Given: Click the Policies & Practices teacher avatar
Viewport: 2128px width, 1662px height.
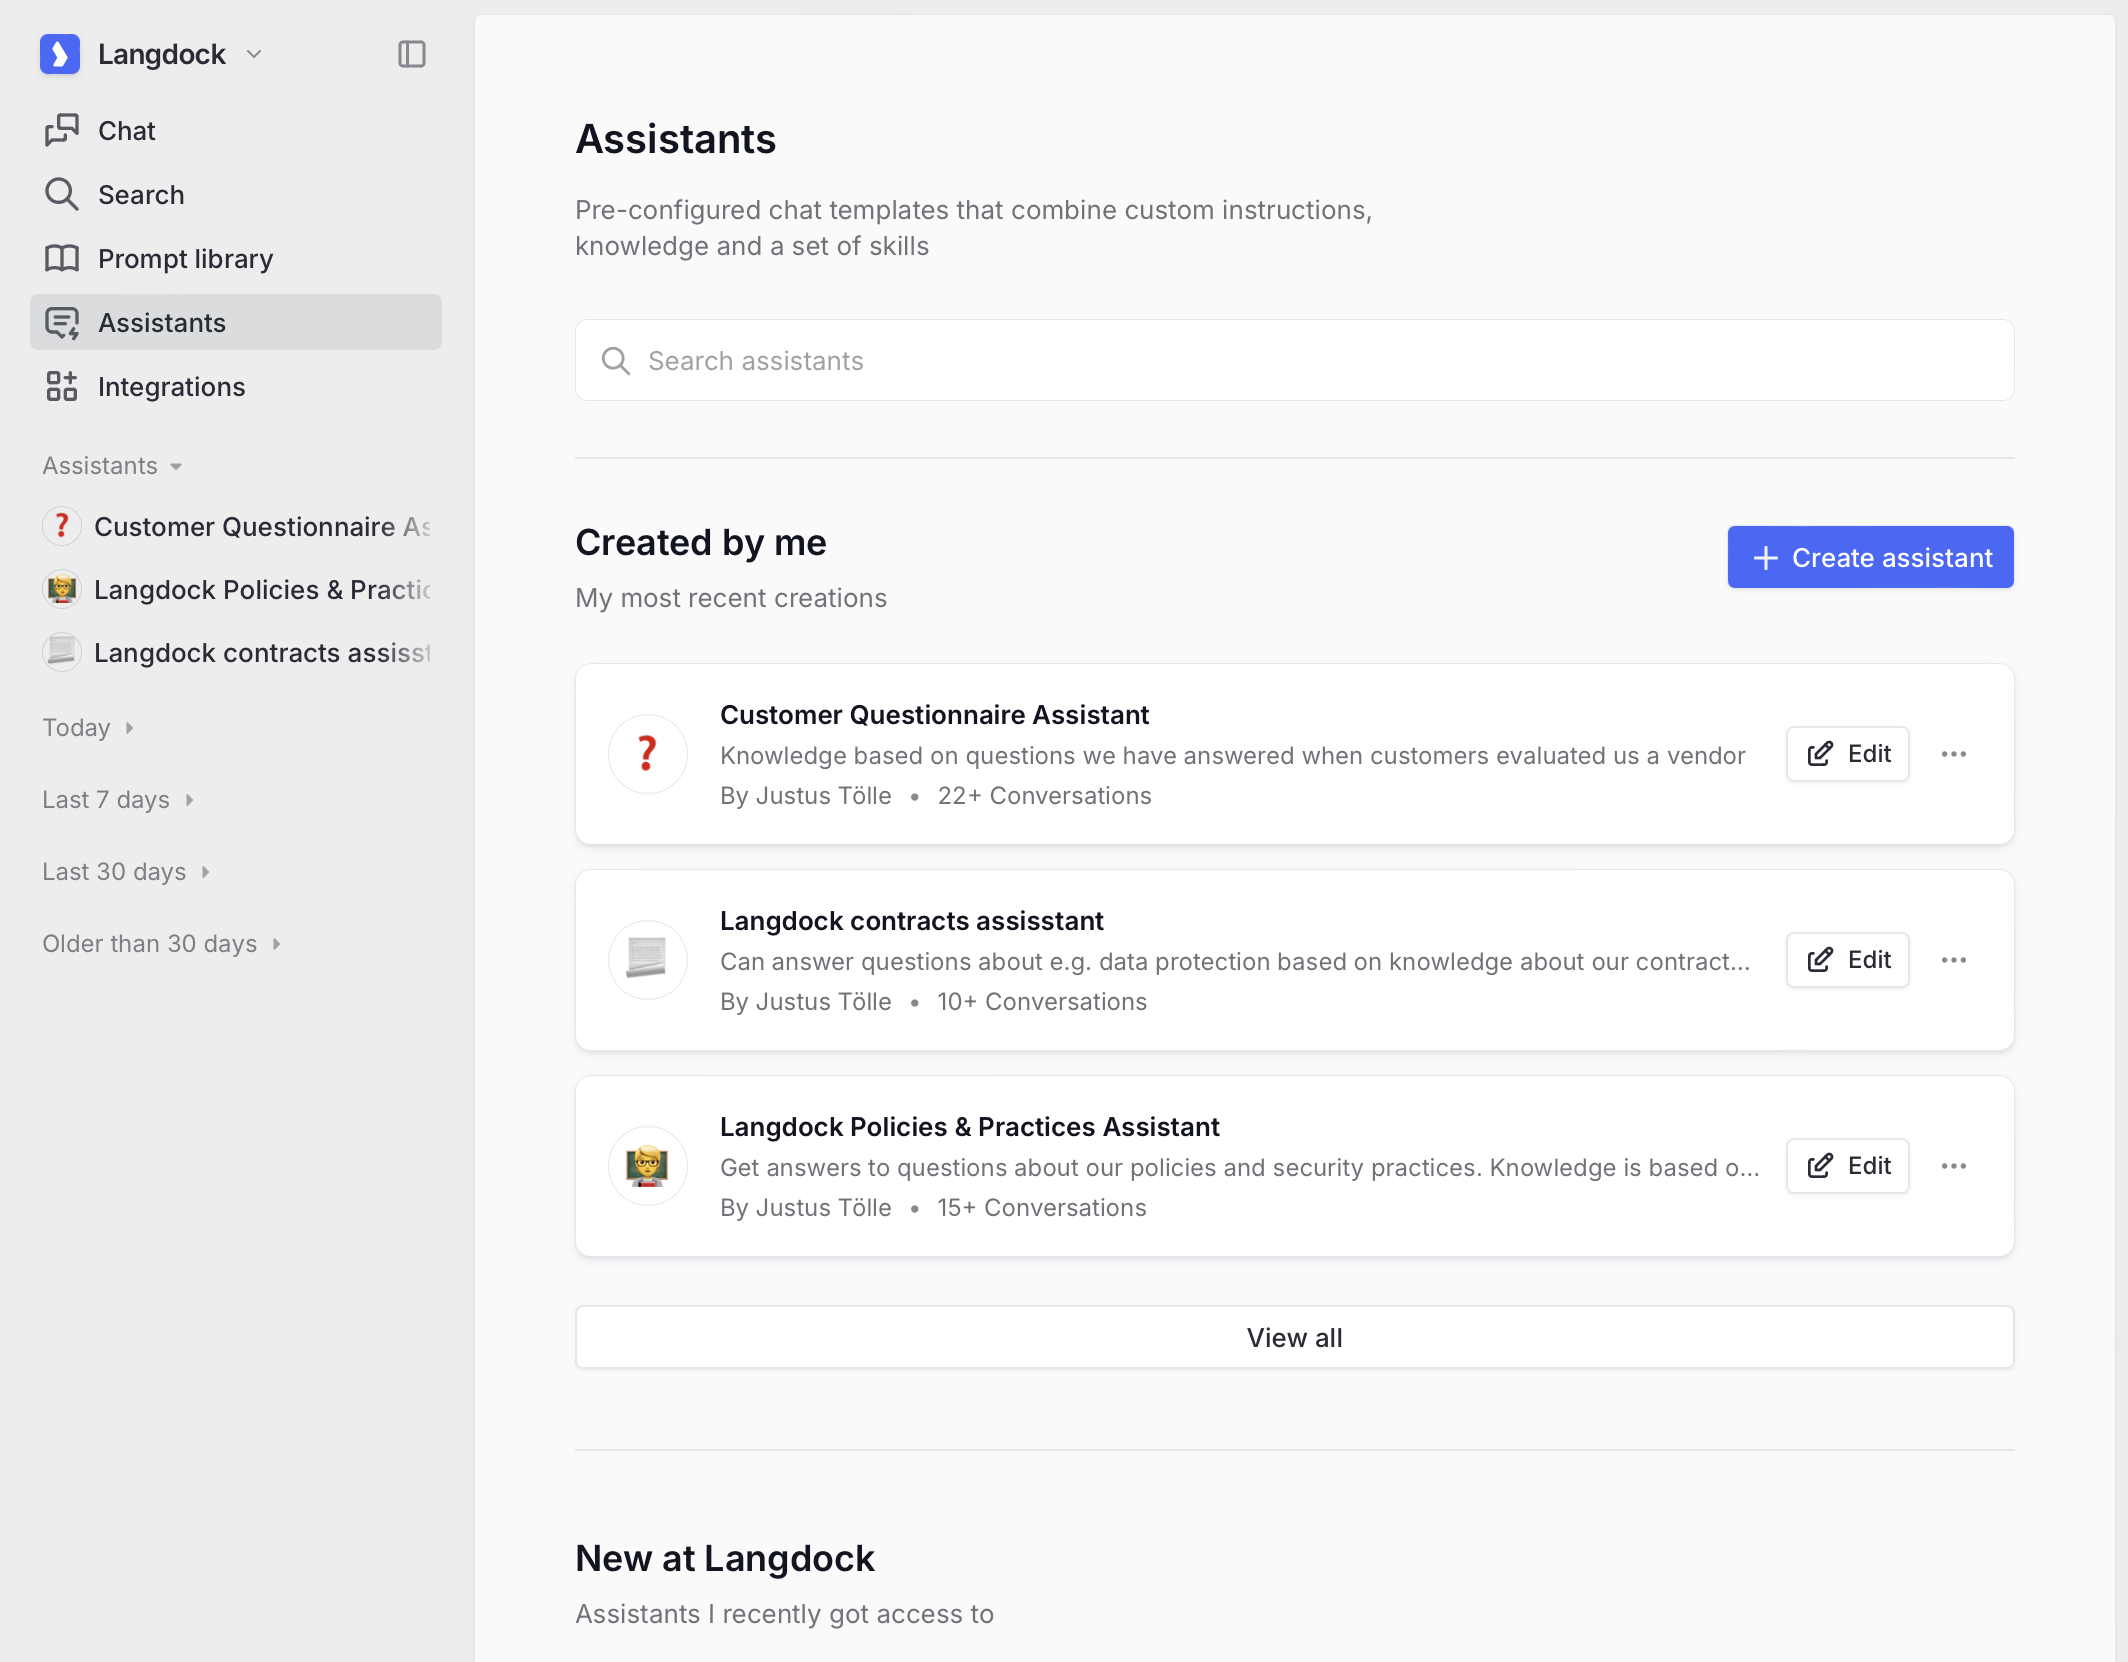Looking at the screenshot, I should click(x=648, y=1166).
